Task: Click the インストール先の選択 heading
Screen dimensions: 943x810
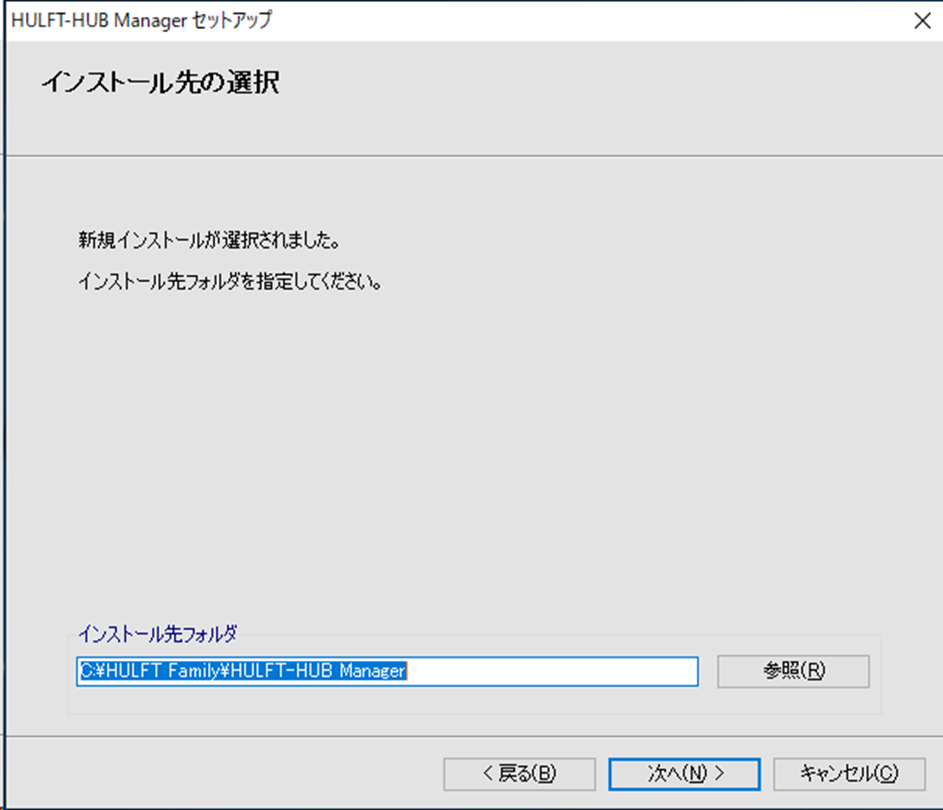Action: coord(160,82)
